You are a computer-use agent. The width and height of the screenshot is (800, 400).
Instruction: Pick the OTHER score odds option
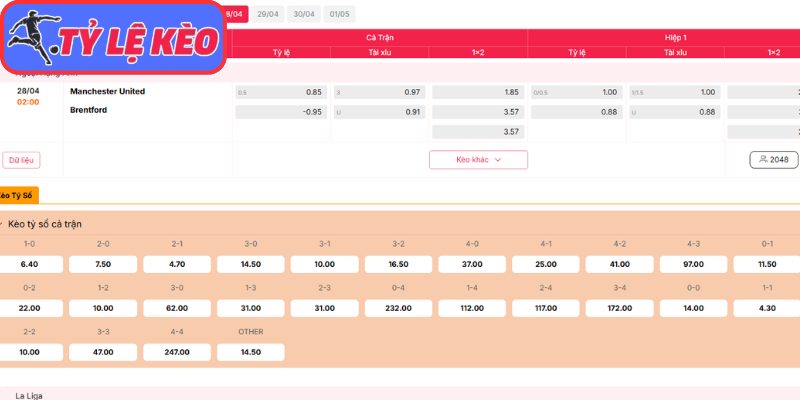click(251, 352)
